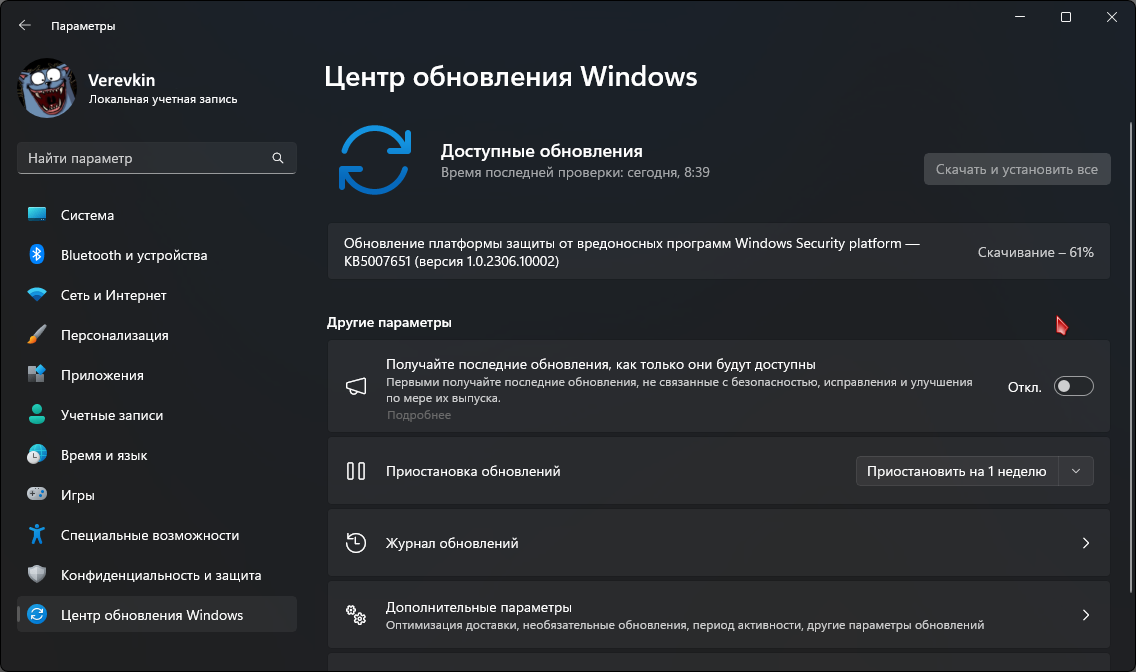Screen dimensions: 1136x672
Task: Select Учетные записи in sidebar
Action: pyautogui.click(x=156, y=415)
